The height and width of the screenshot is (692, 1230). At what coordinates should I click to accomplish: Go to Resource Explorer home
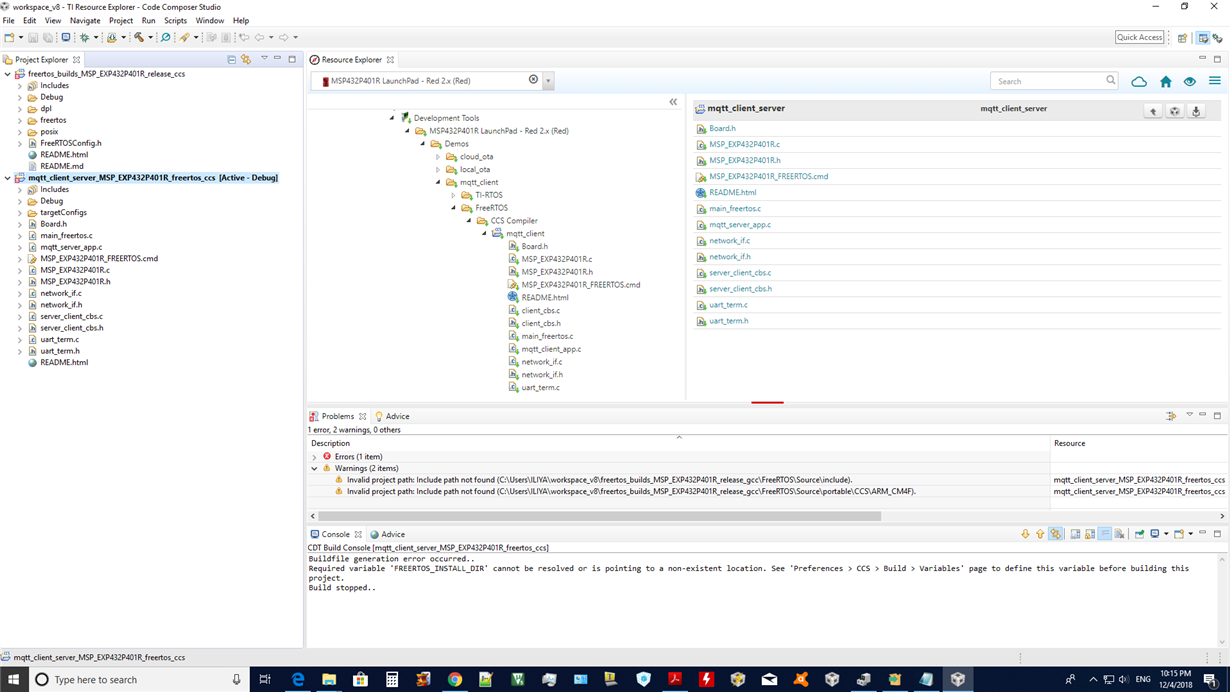1165,81
